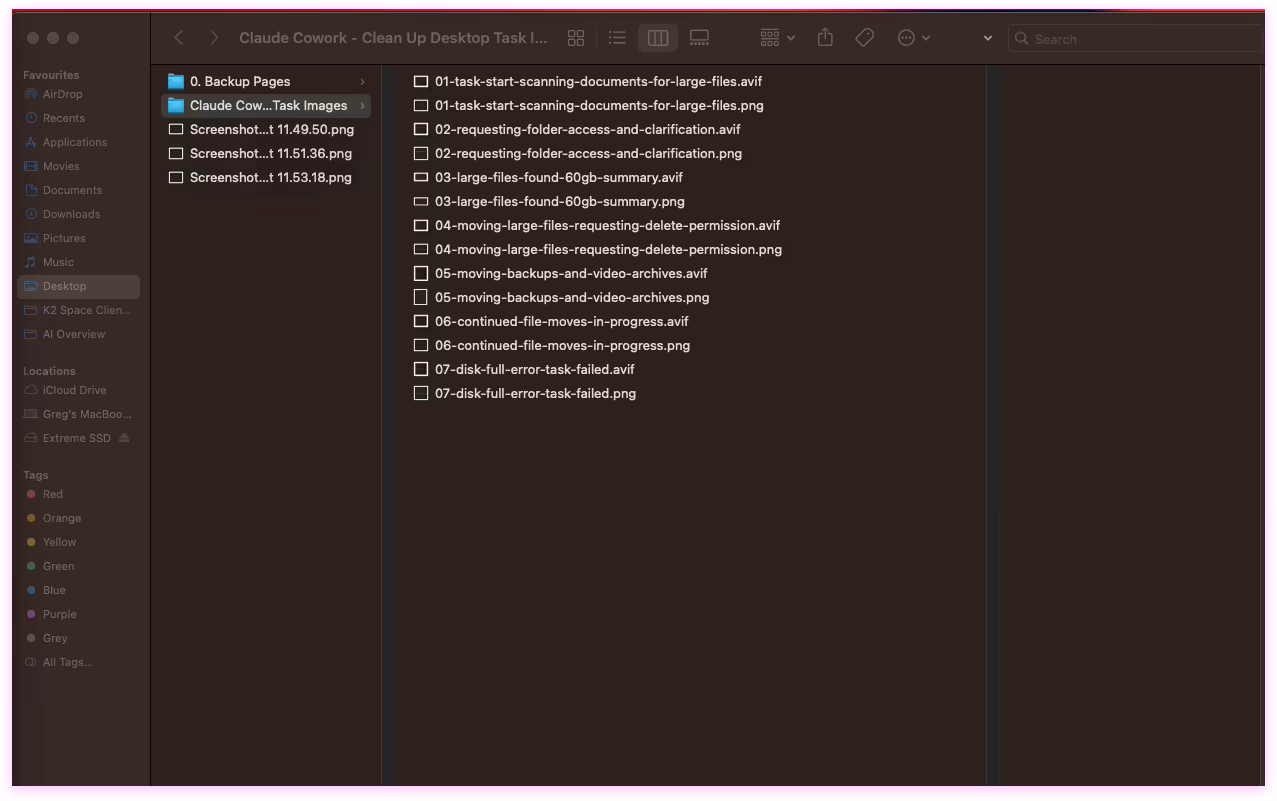
Task: Switch to icon grid view
Action: [576, 38]
